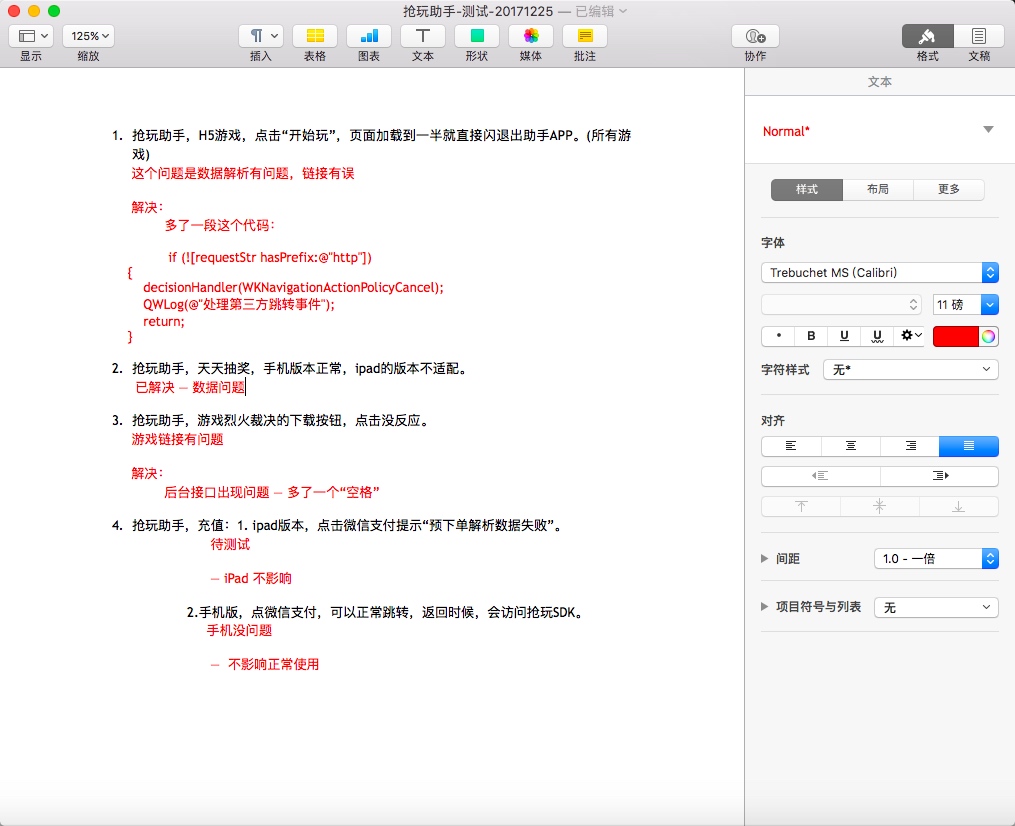
Task: Click the red text 游戏链接有问题
Action: (x=177, y=440)
